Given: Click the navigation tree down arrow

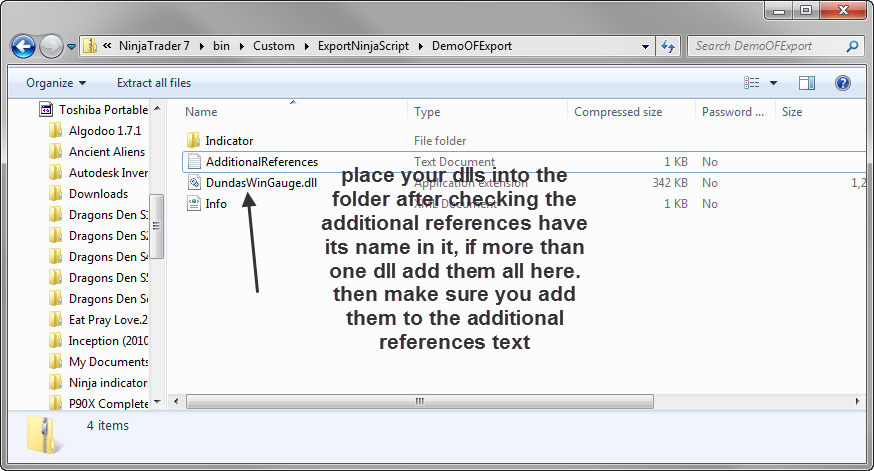Looking at the screenshot, I should 157,401.
